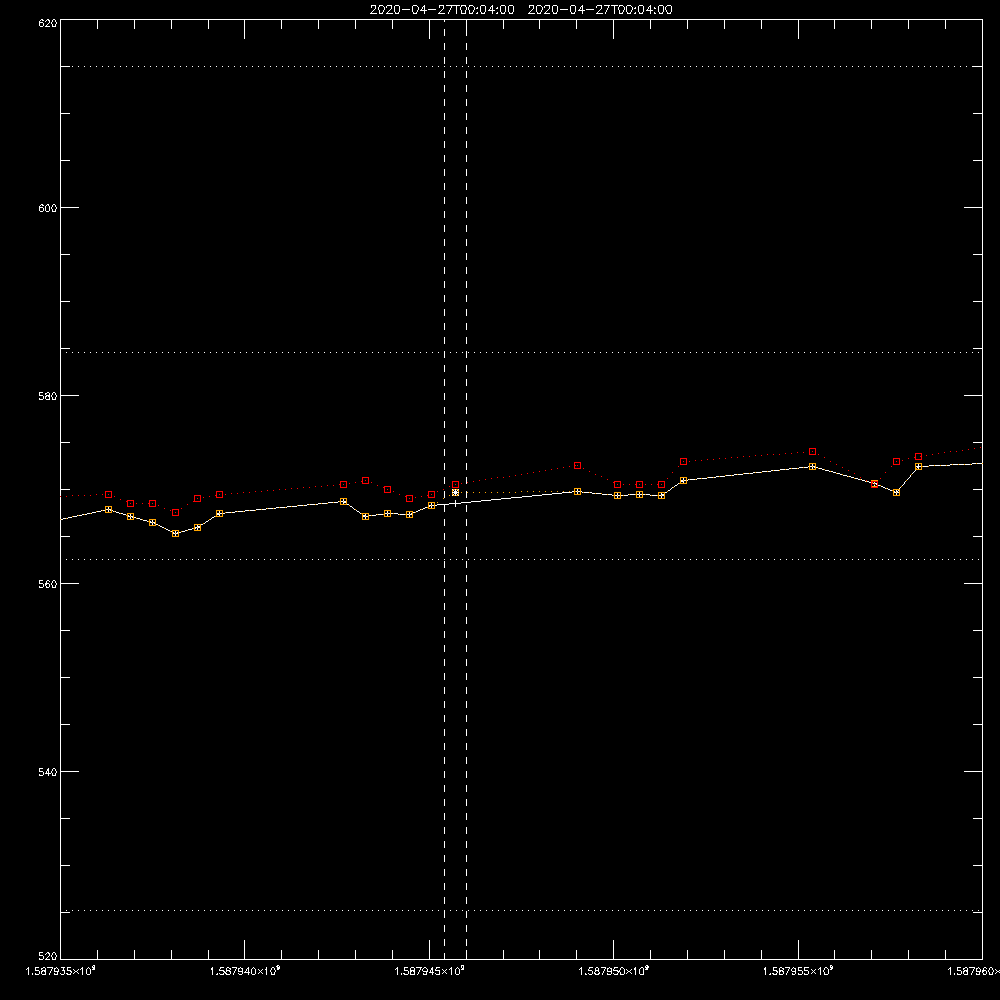Click the 1.587940×10⁹ x-axis label
This screenshot has width=1000, height=1000.
point(245,971)
